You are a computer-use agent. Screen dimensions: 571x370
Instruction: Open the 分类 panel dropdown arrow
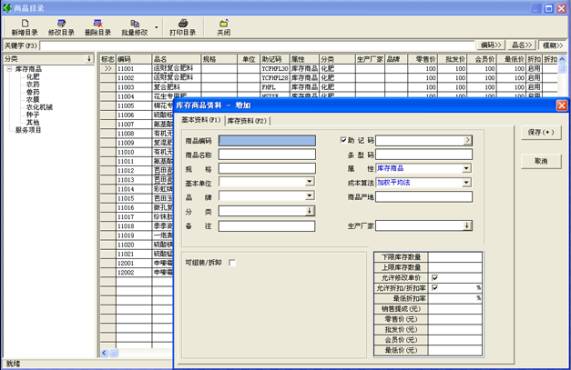point(89,59)
